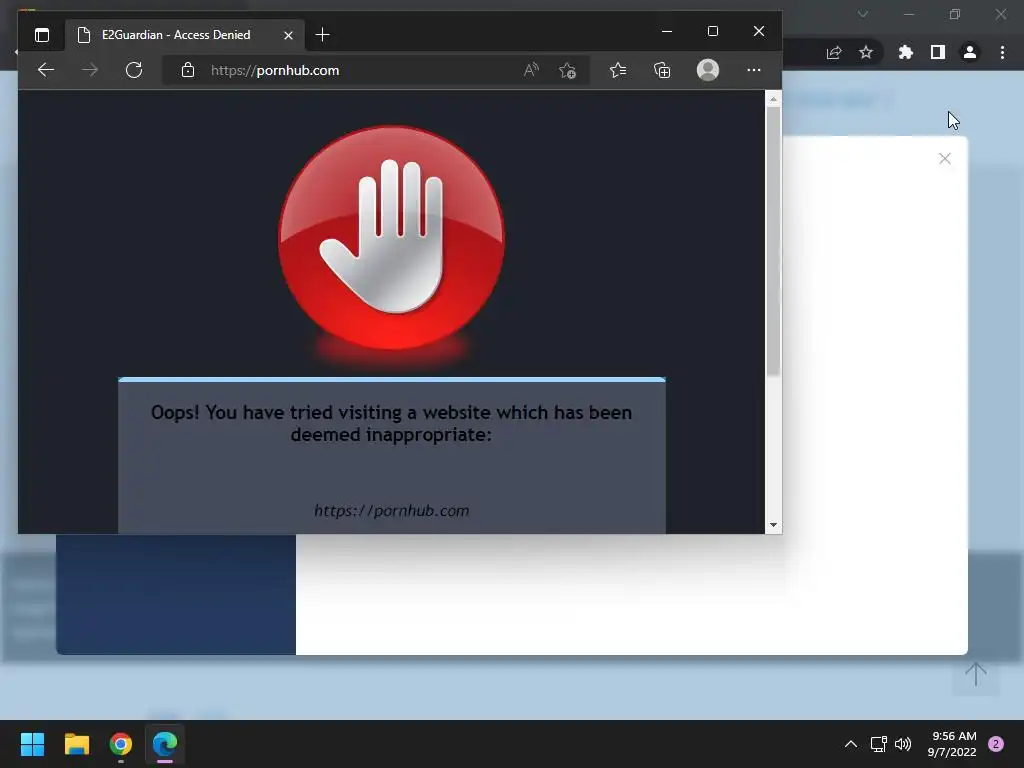Switch to Microsoft Edge on taskbar

(x=165, y=744)
